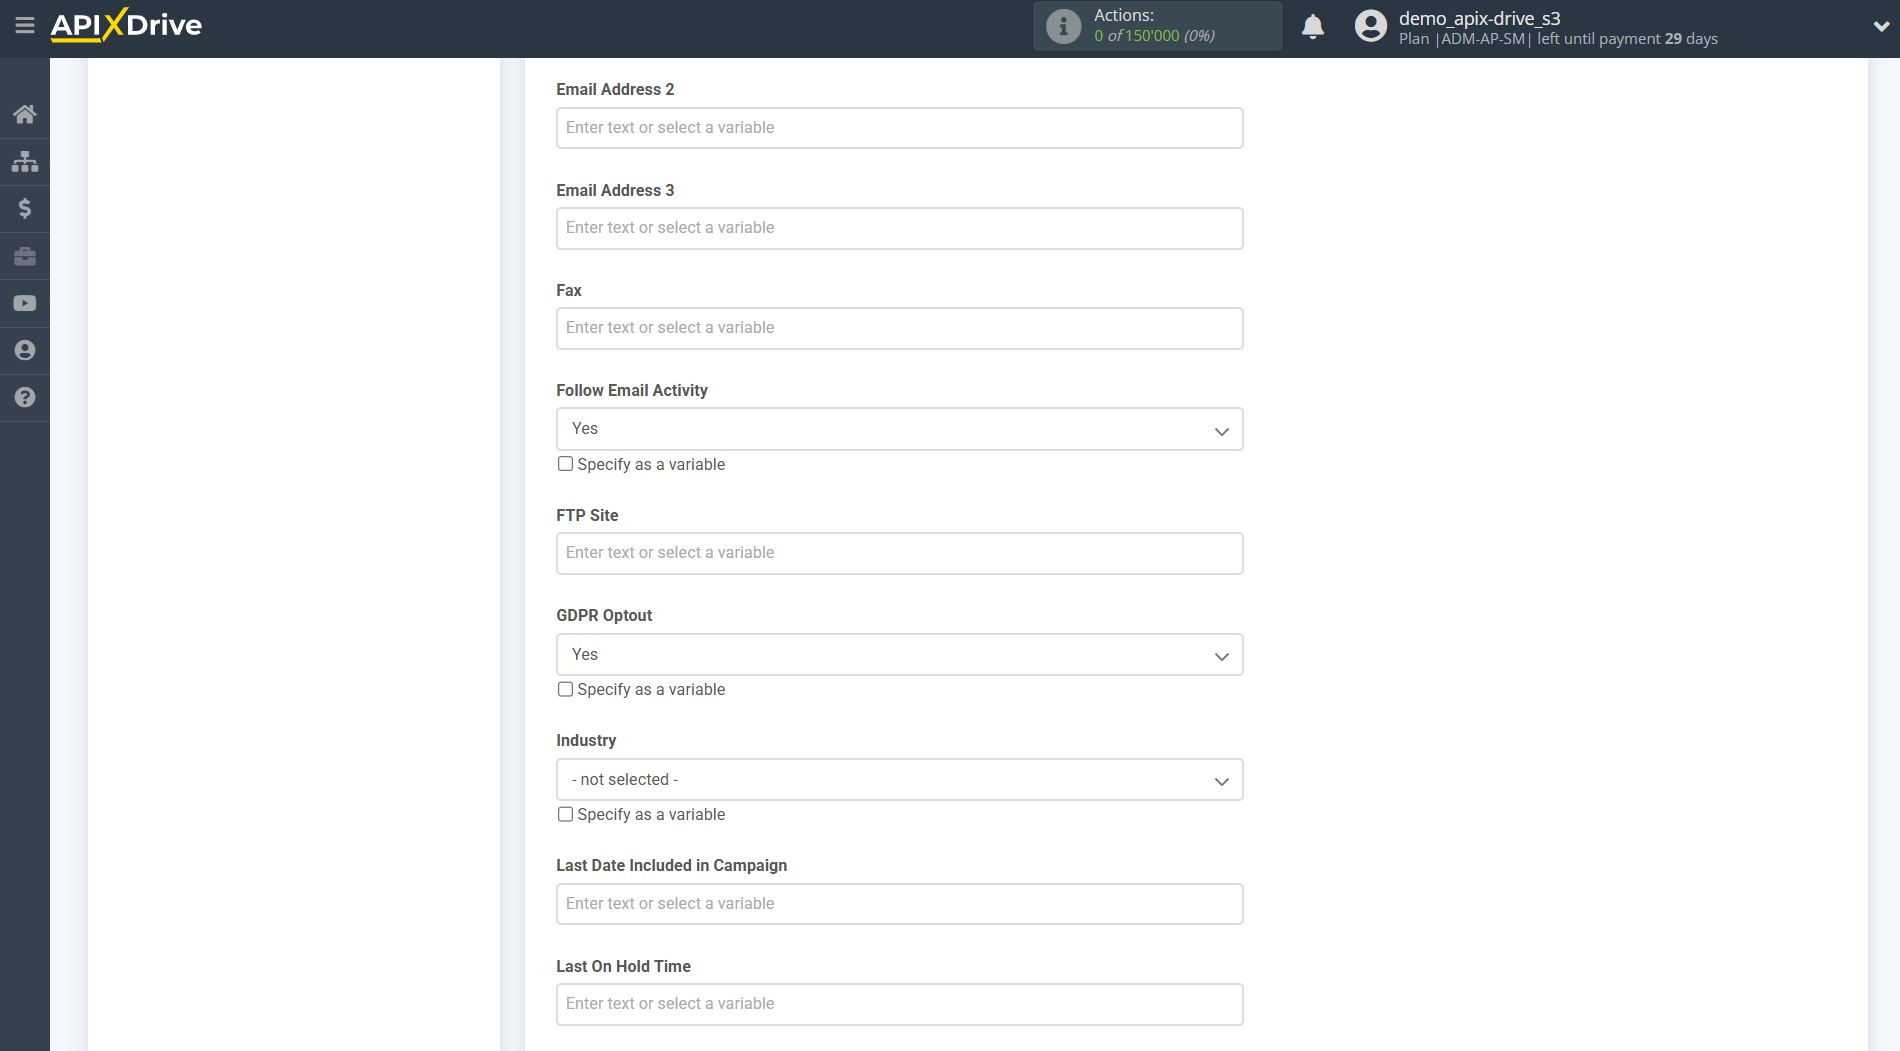Screen dimensions: 1900x1051
Task: Open the GDPR Optout dropdown
Action: point(899,655)
